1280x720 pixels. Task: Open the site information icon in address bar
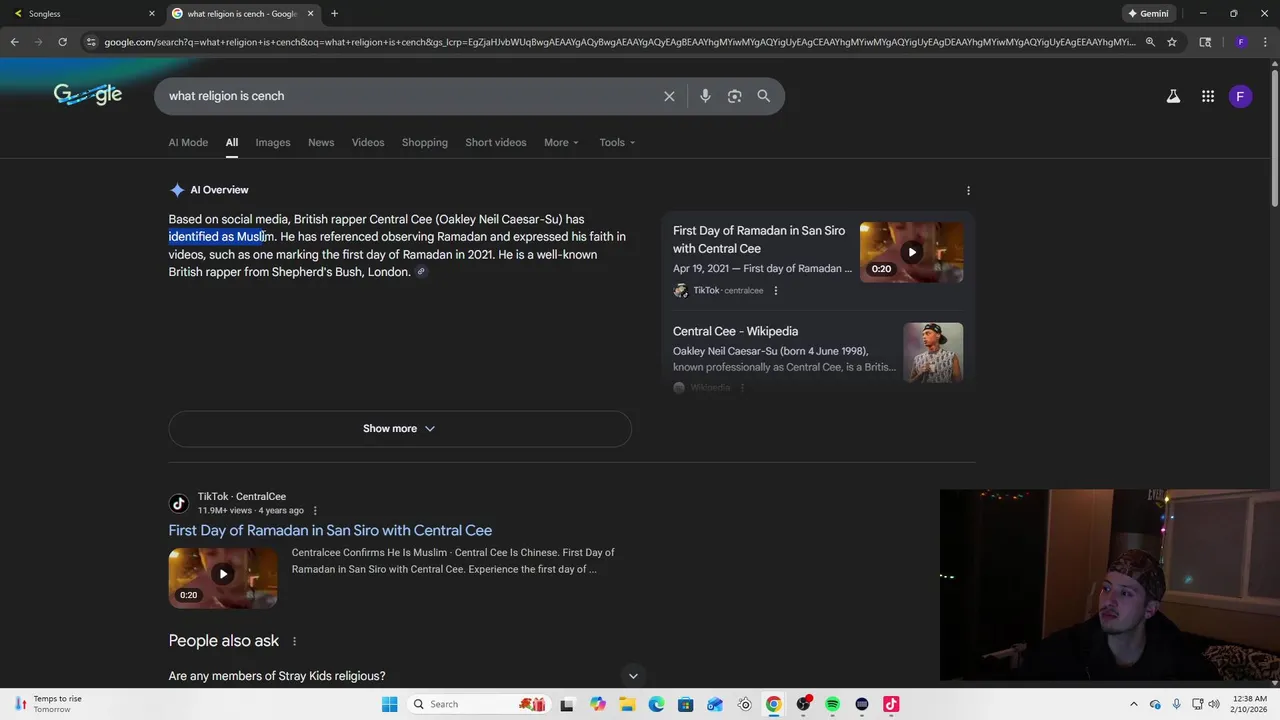coord(91,42)
